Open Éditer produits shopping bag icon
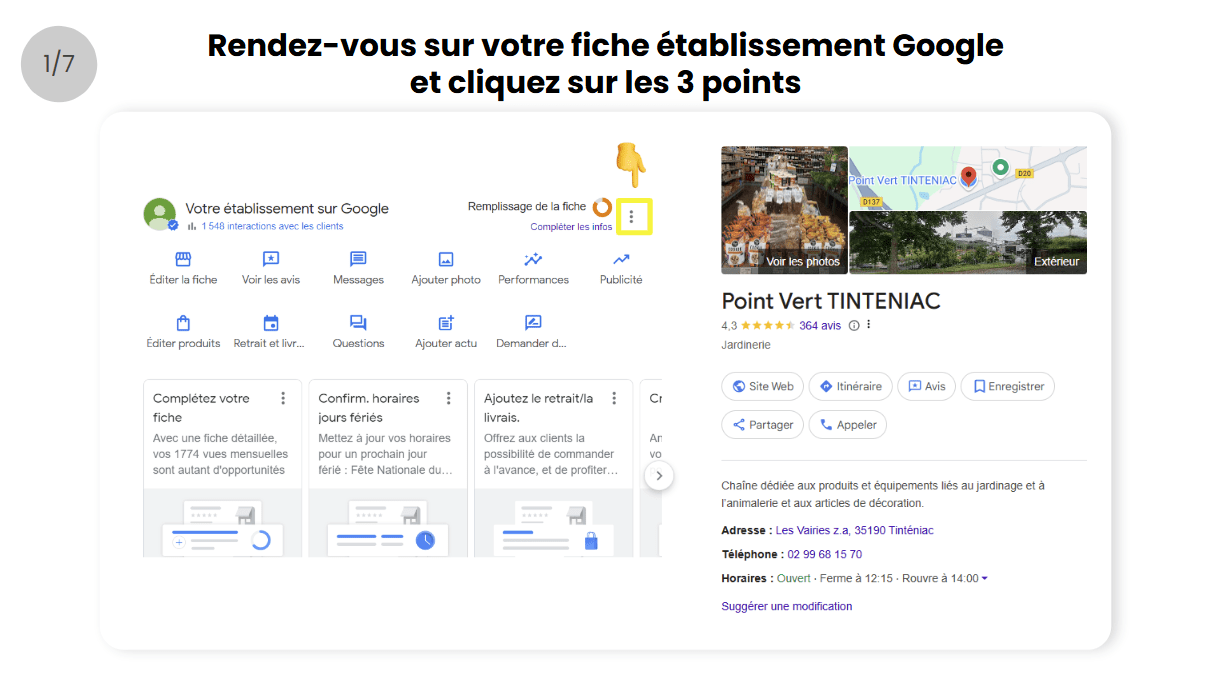Screen dimensions: 1210x676 [183, 323]
